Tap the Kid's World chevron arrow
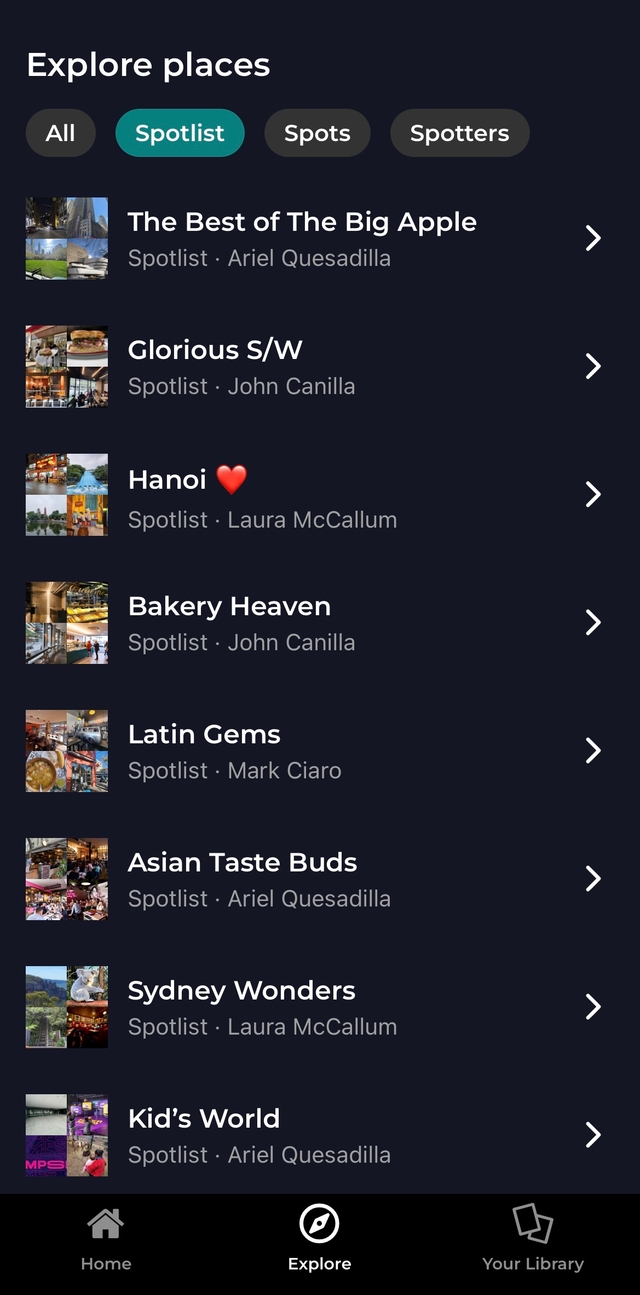 [x=593, y=1134]
